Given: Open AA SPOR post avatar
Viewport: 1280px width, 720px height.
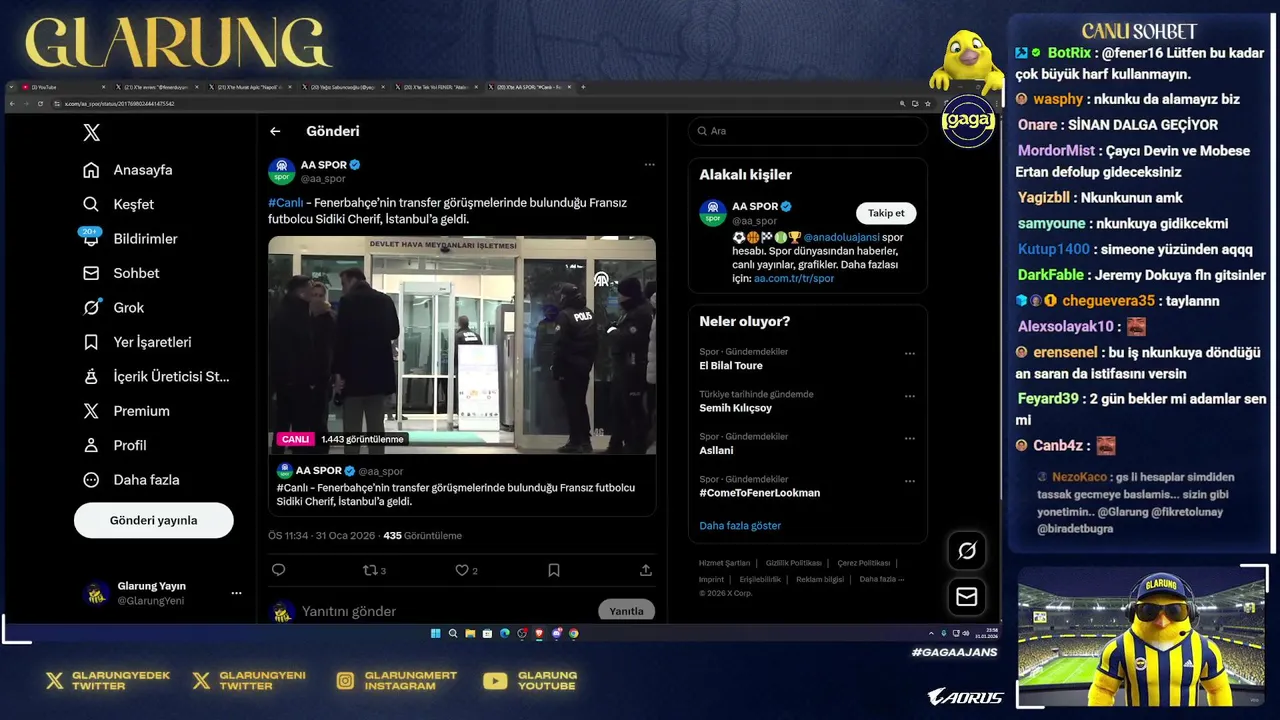Looking at the screenshot, I should click(281, 171).
